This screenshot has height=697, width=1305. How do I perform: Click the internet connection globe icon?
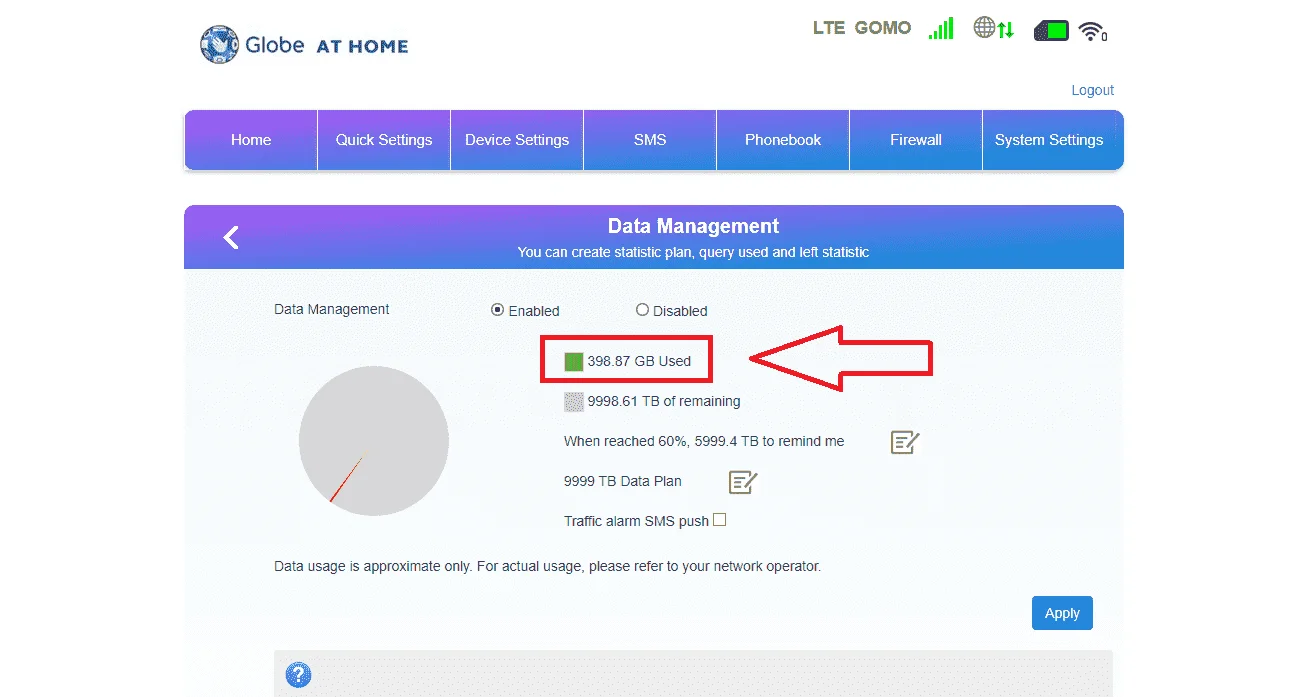click(x=994, y=28)
